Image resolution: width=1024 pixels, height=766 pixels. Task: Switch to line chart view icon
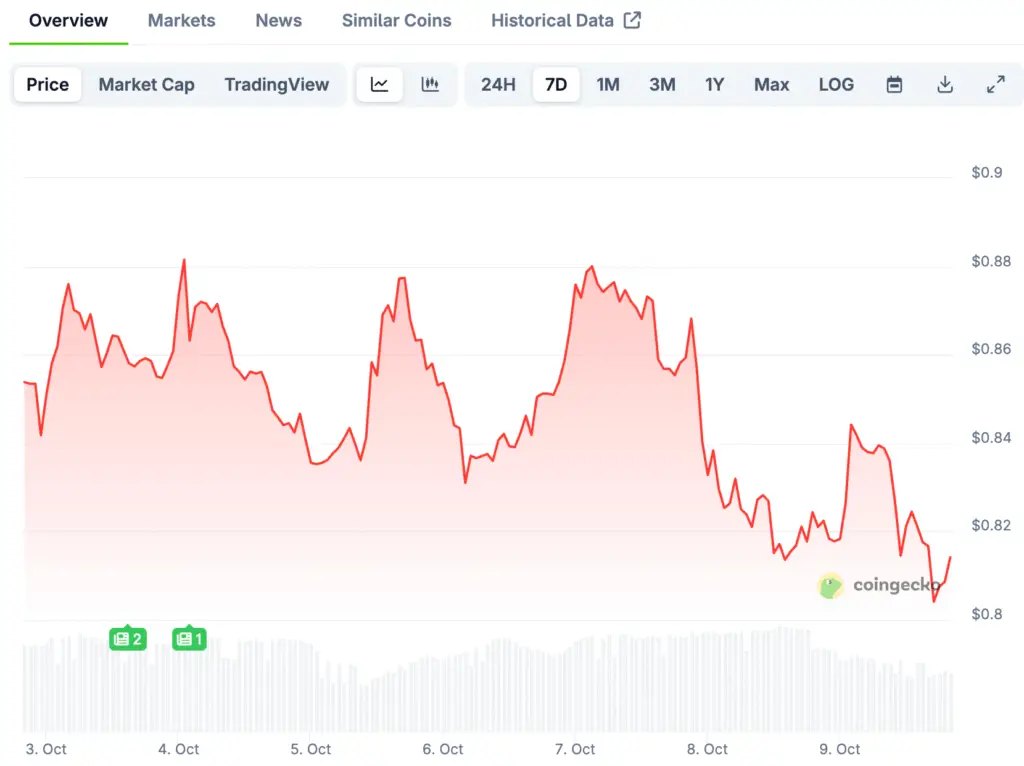point(379,85)
